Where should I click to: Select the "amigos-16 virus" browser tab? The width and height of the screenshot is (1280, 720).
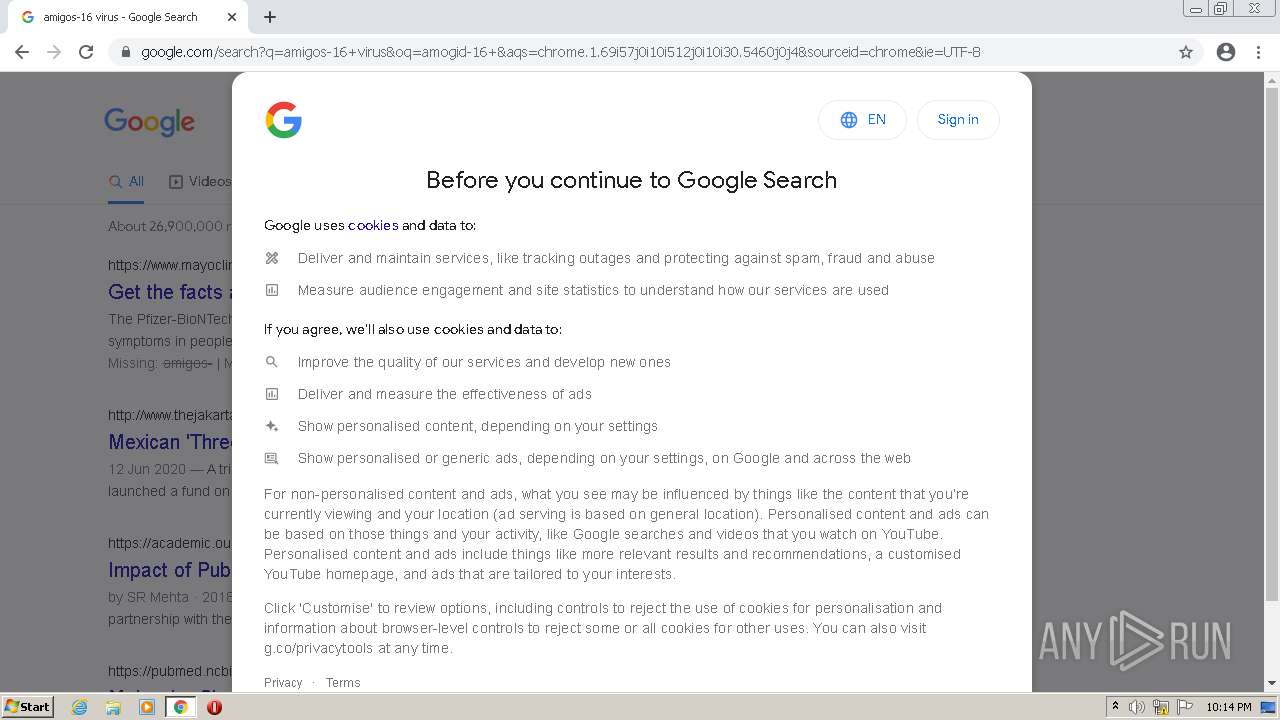pyautogui.click(x=120, y=17)
